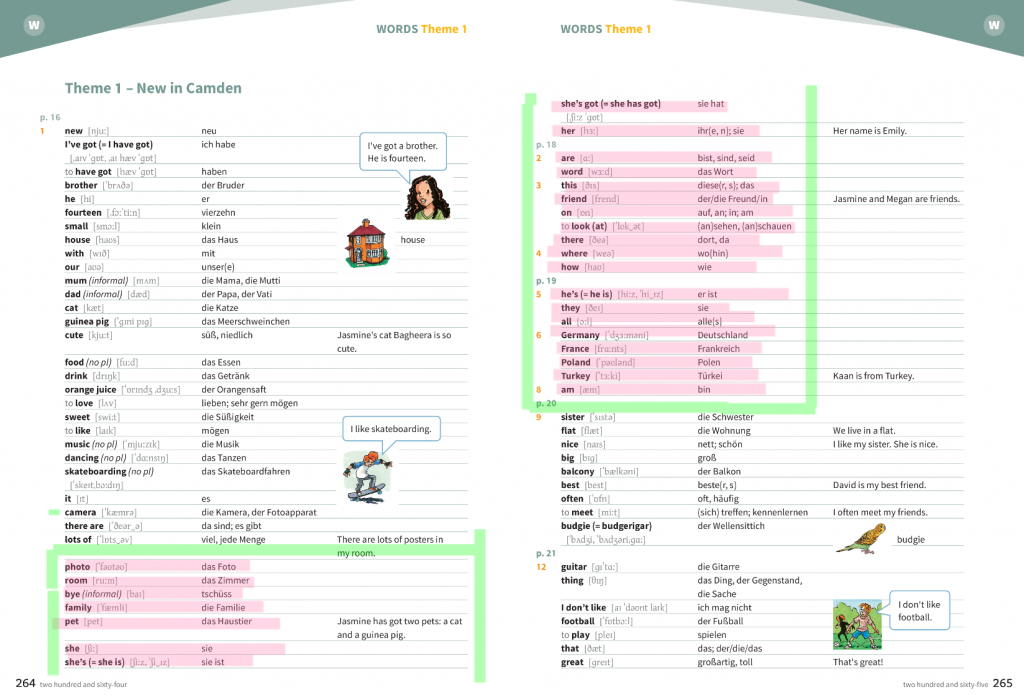Select the pink highlighted word 'Germany'

point(580,335)
